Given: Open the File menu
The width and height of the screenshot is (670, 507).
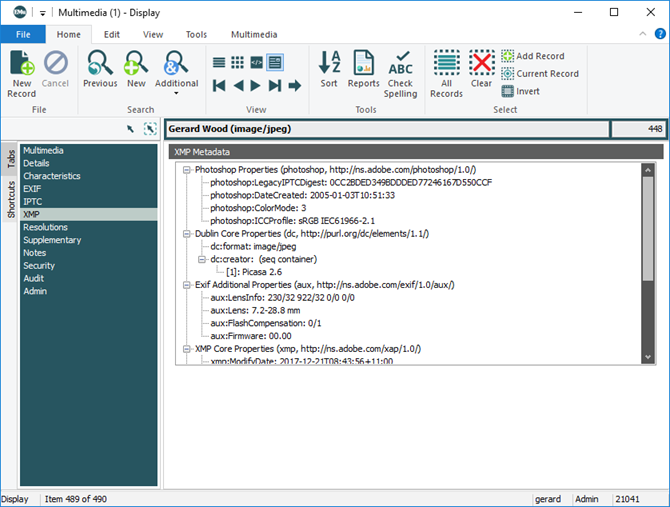Looking at the screenshot, I should click(23, 34).
